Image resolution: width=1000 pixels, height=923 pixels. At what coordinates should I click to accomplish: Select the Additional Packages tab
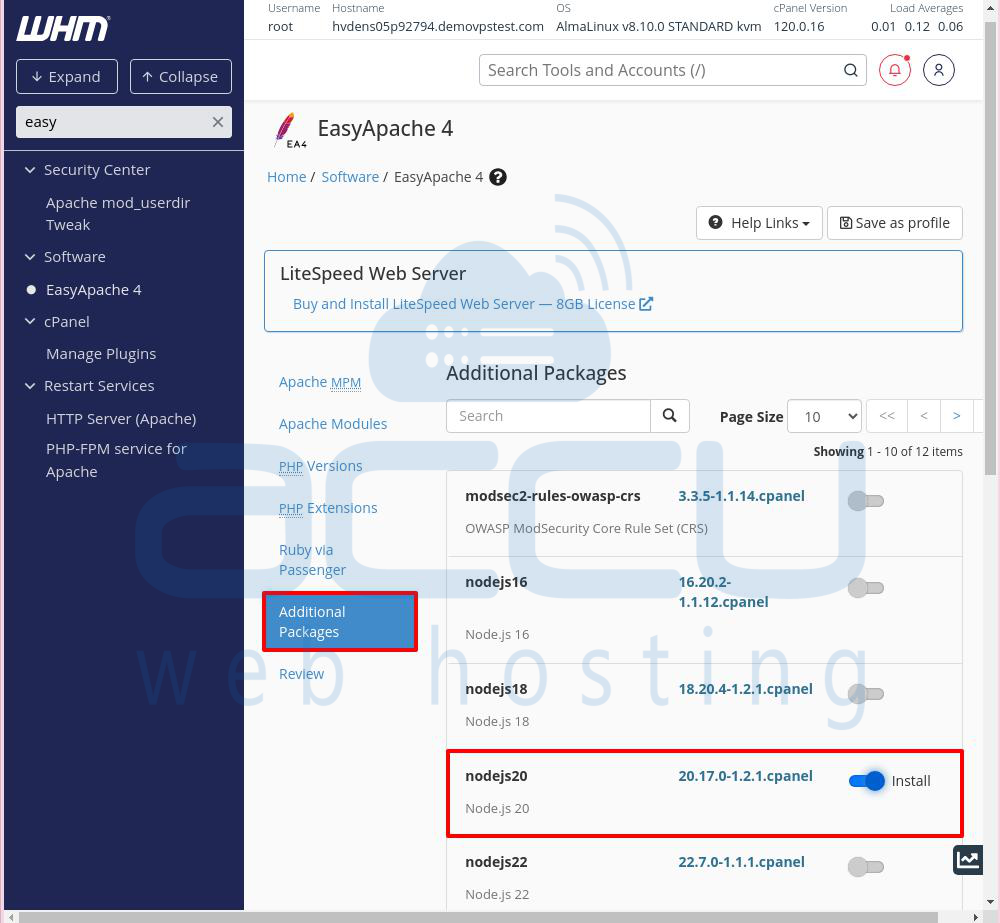click(x=340, y=622)
